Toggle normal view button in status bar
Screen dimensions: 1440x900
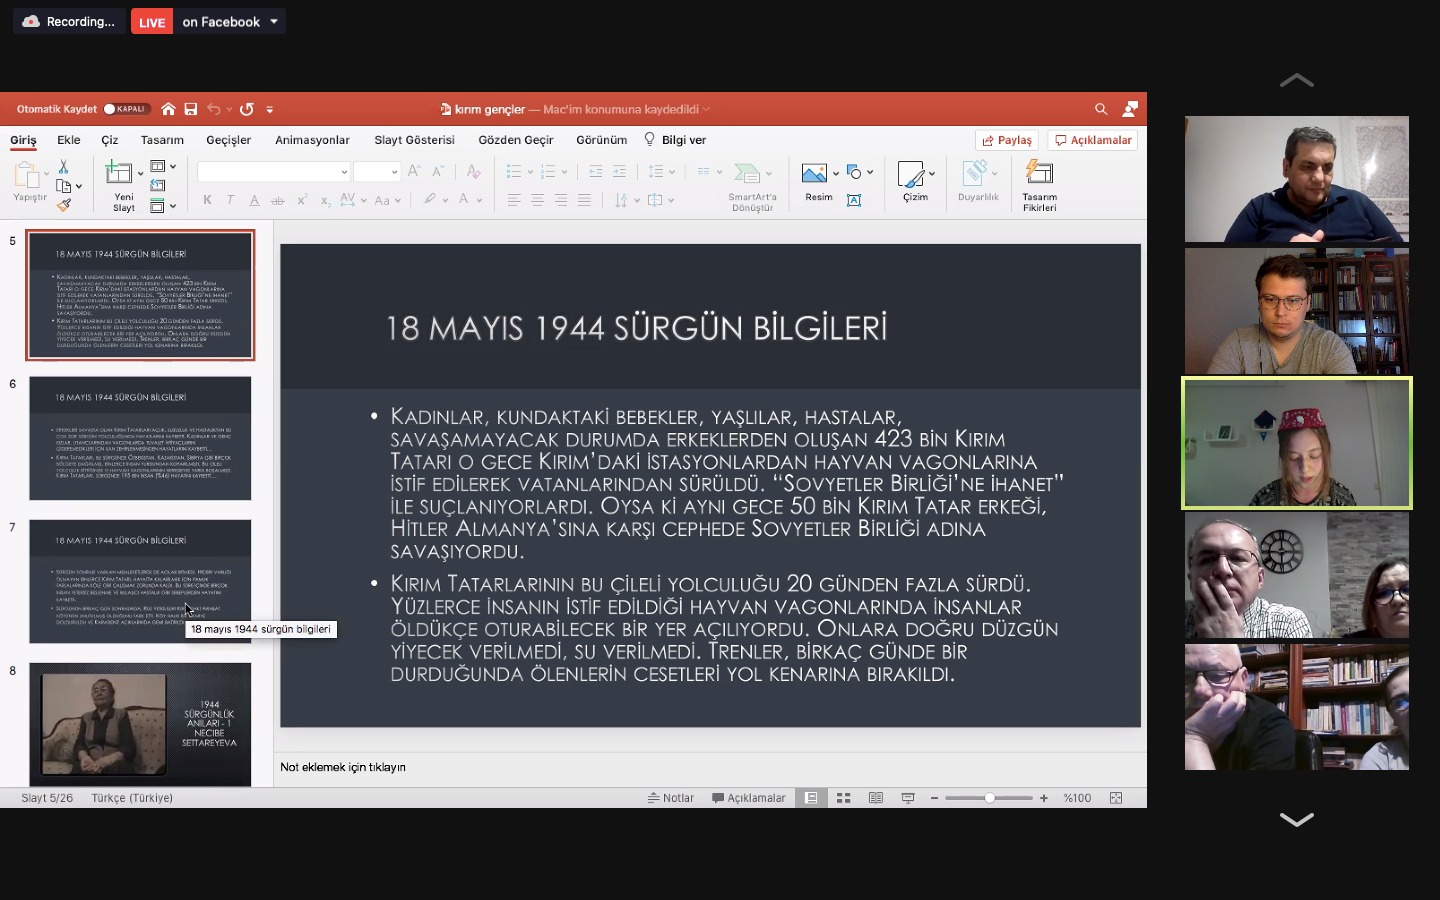[x=812, y=798]
